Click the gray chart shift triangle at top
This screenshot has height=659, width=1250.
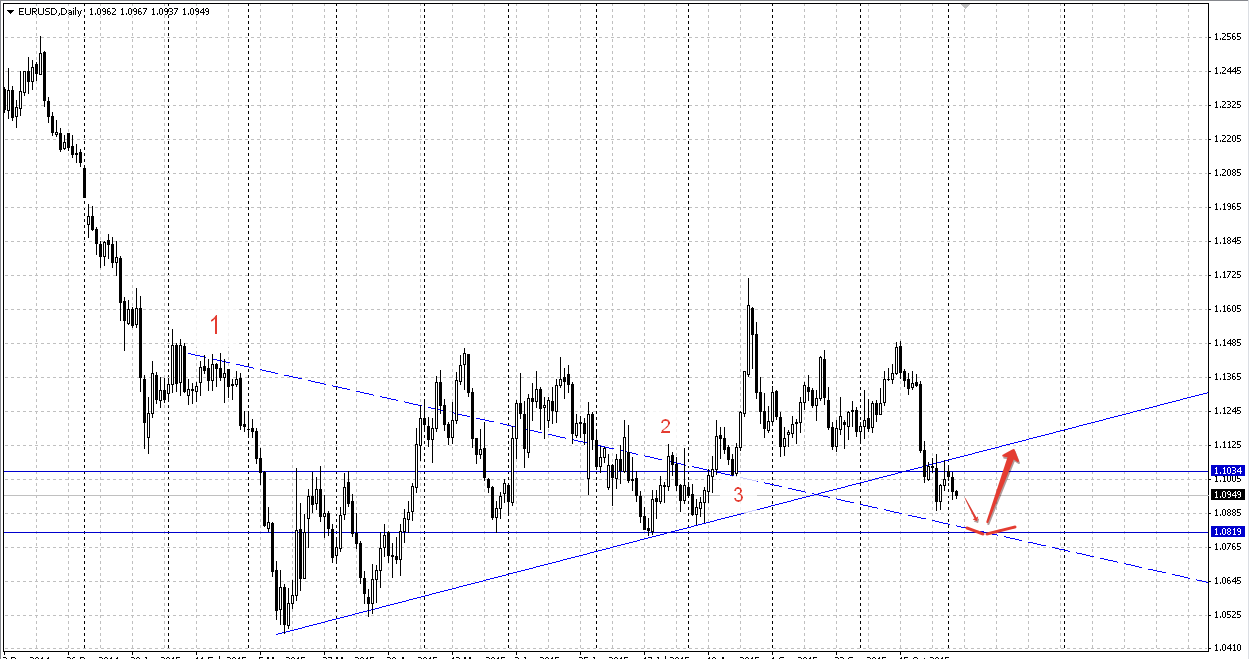965,6
